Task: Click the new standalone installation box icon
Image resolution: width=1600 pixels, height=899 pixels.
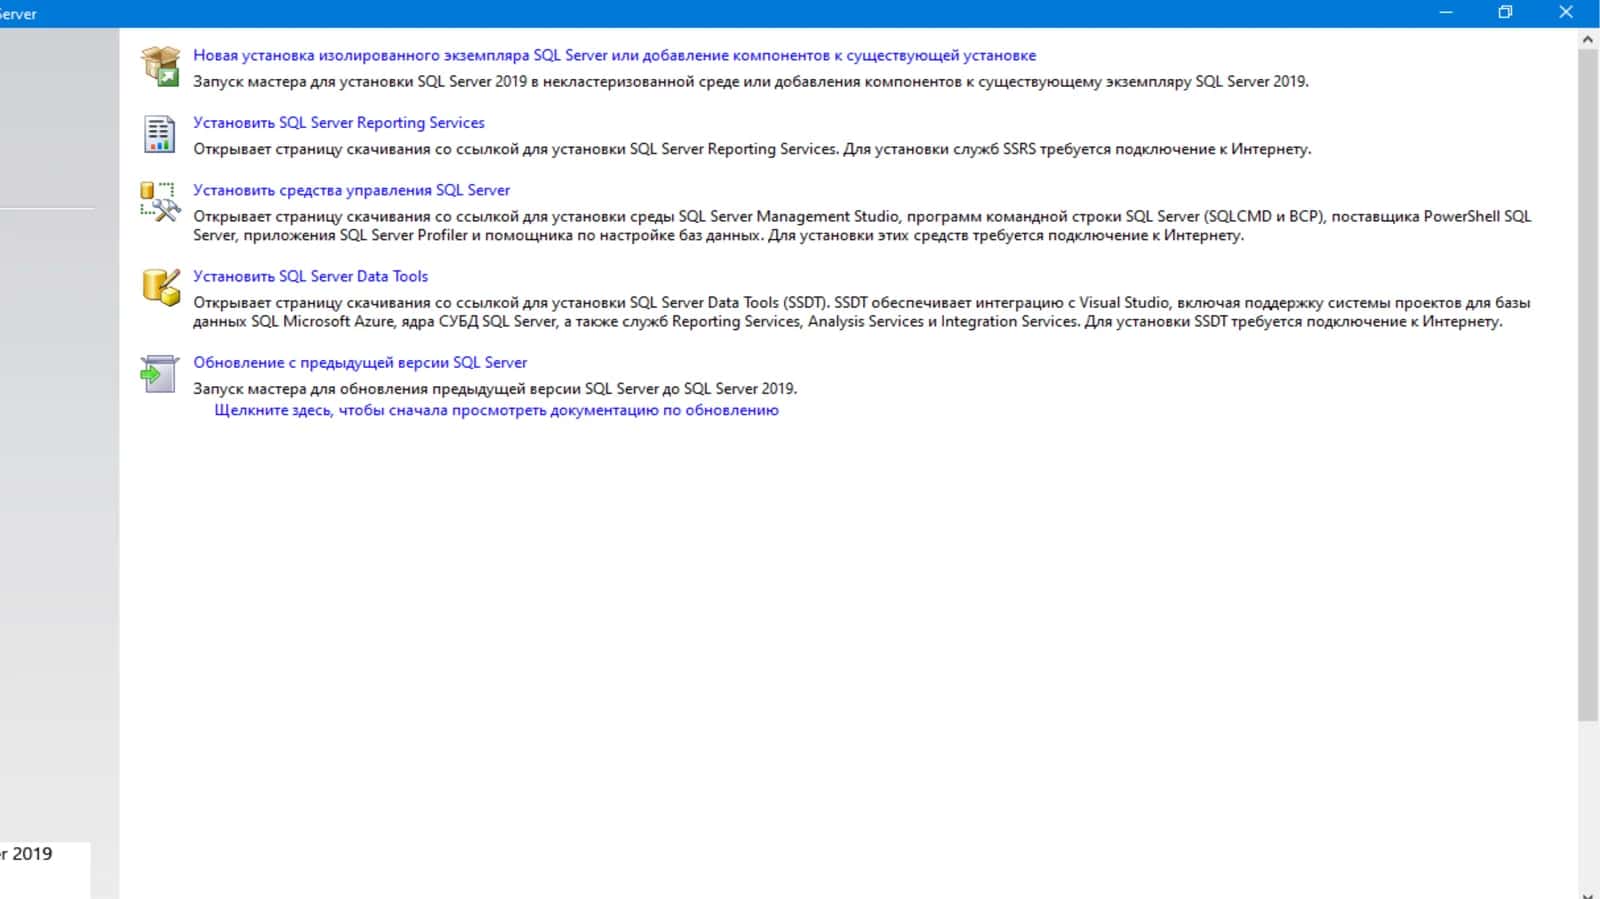Action: click(x=160, y=66)
